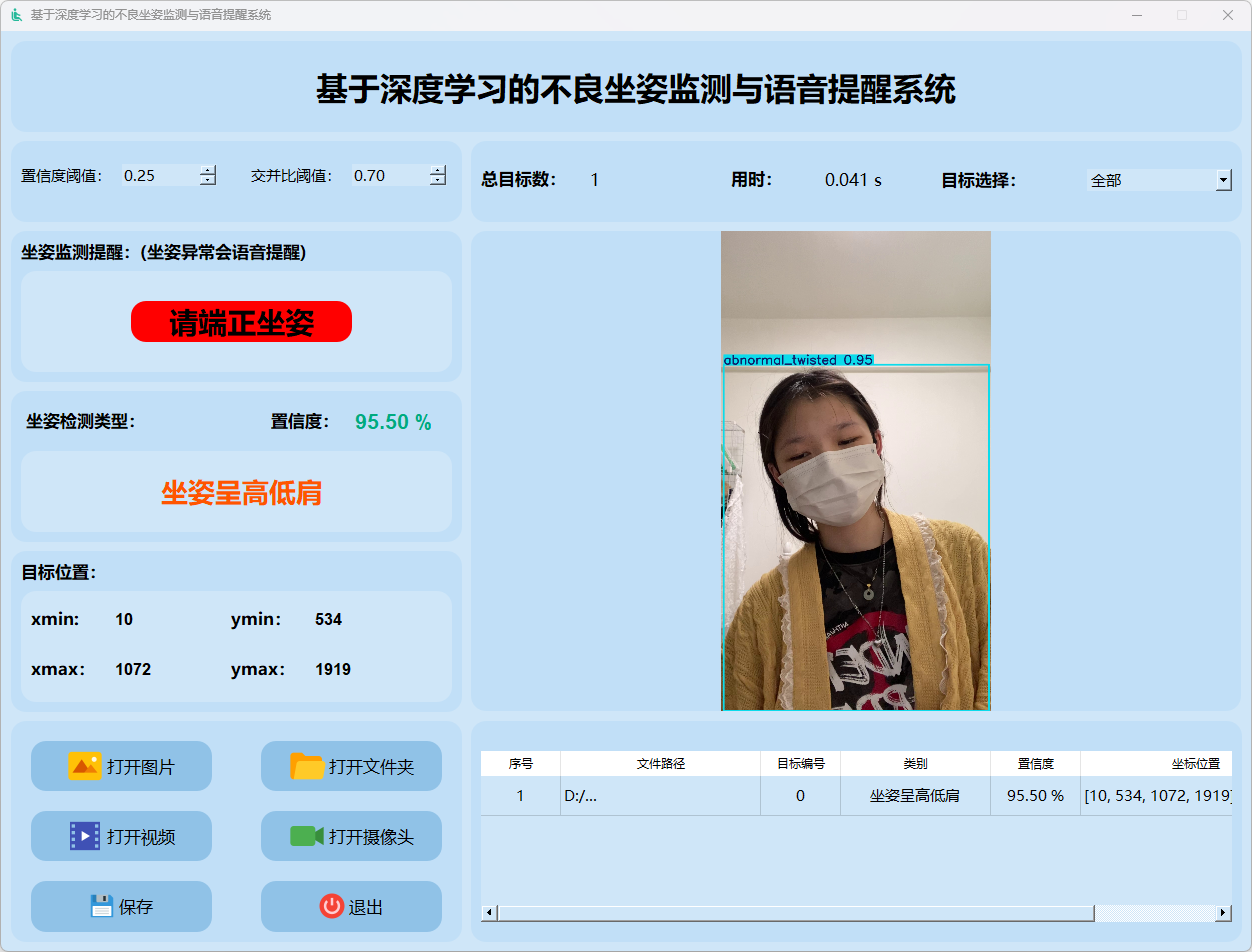This screenshot has height=952, width=1252.
Task: Click the 序号 column header
Action: point(521,763)
